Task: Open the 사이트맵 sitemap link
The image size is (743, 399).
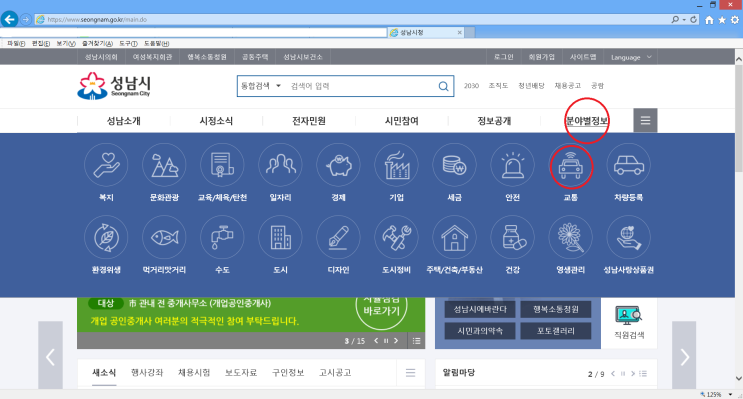Action: click(x=583, y=57)
